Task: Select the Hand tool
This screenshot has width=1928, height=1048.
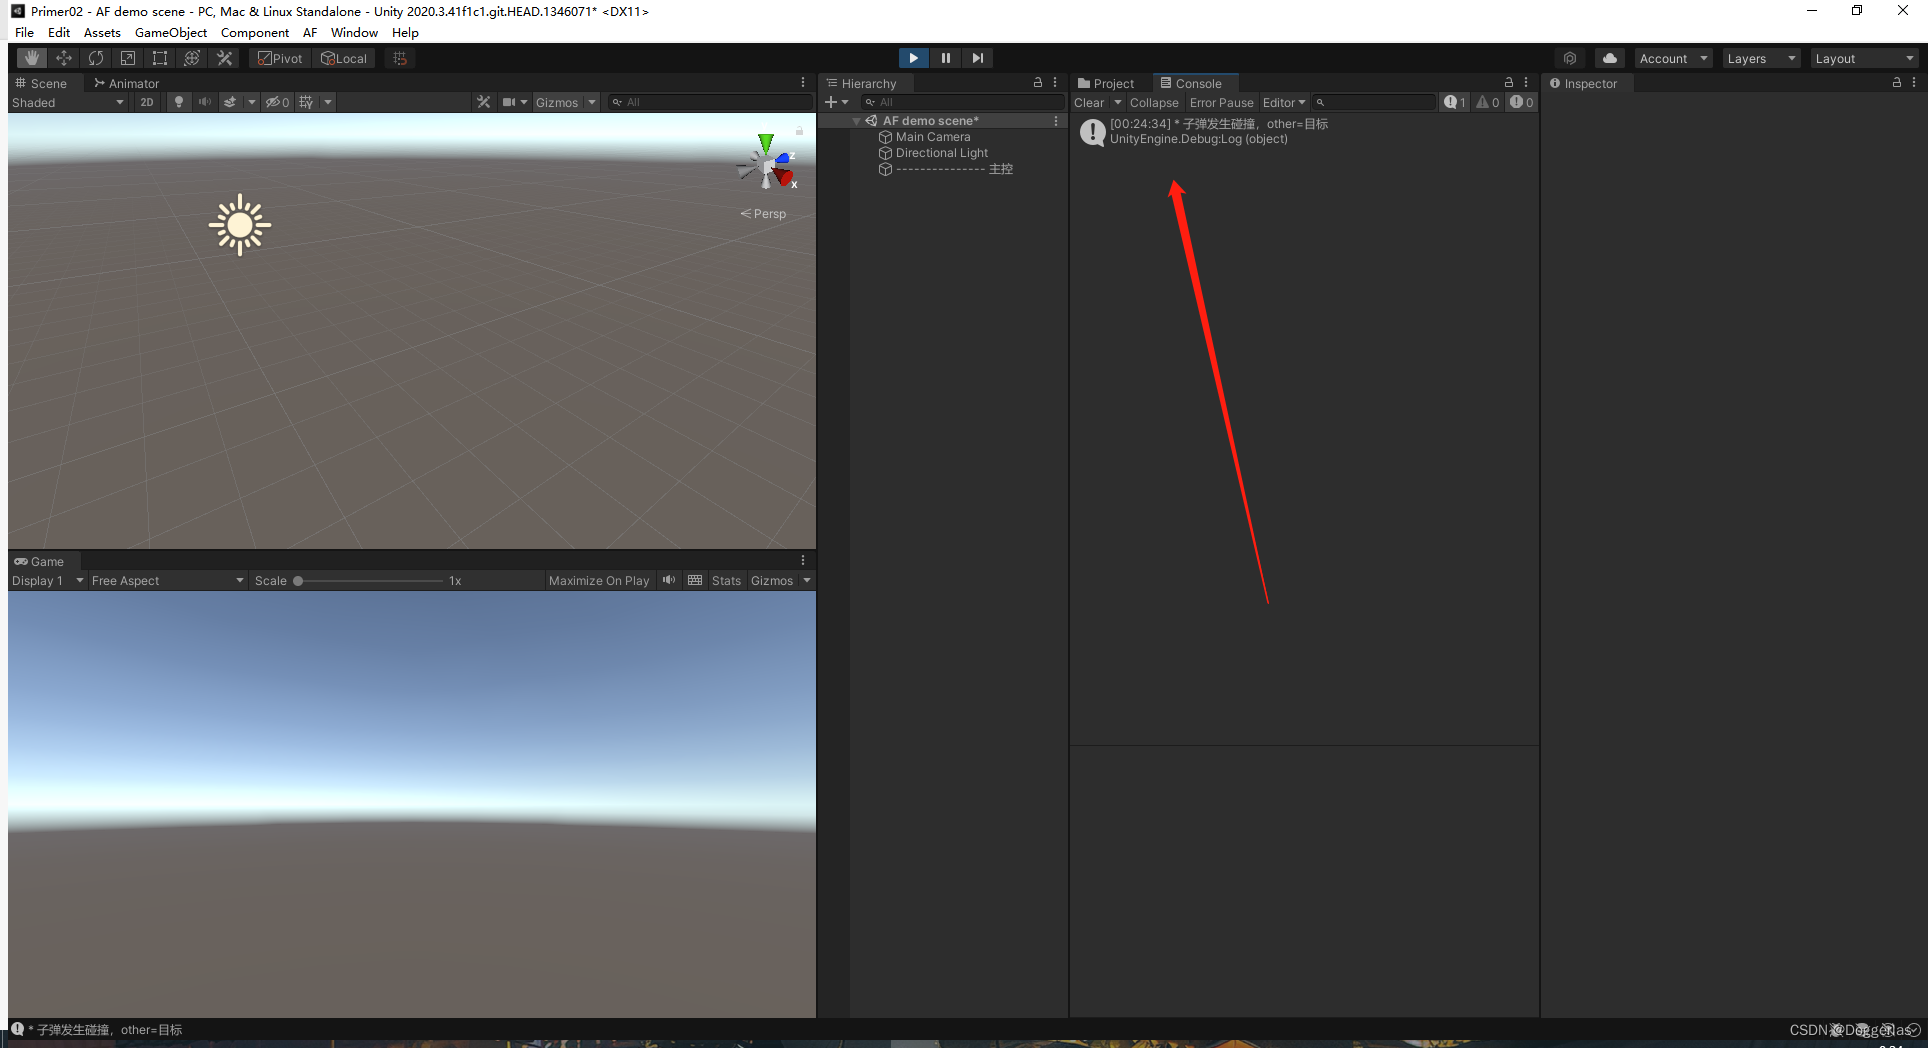Action: tap(32, 58)
